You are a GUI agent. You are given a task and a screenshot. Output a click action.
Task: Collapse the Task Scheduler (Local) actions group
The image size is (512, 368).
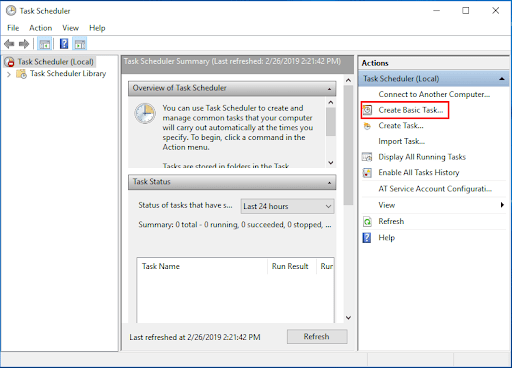[501, 79]
